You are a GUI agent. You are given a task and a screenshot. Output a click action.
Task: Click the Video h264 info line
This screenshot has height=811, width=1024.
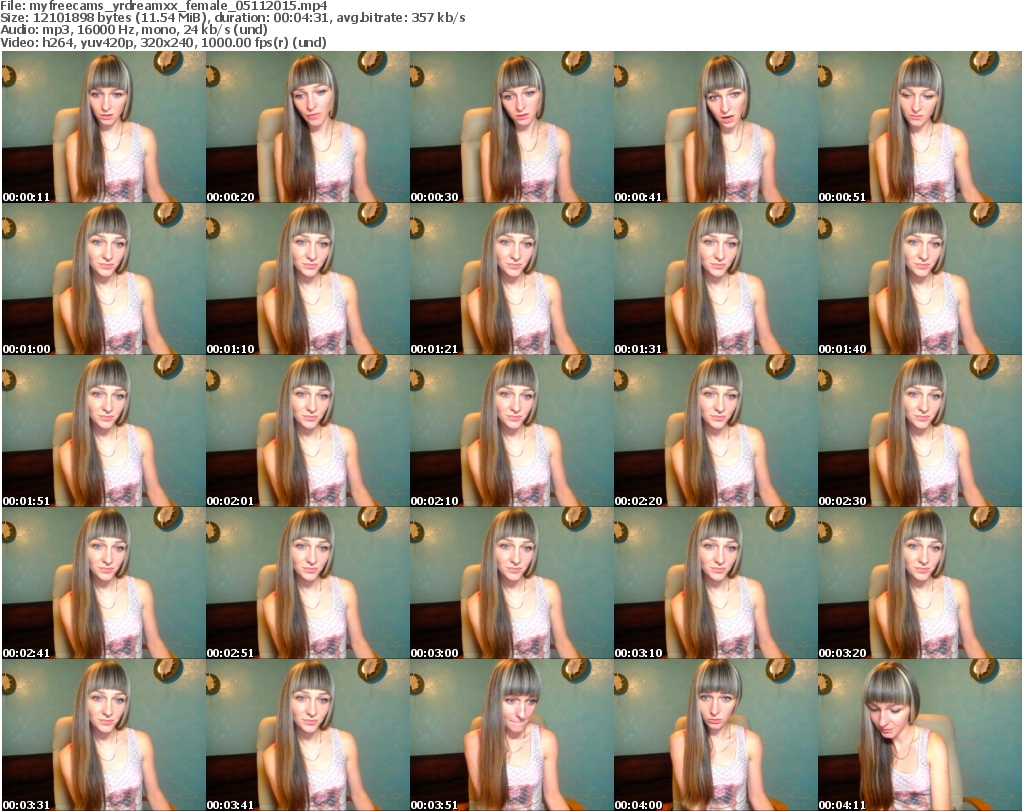pos(163,42)
